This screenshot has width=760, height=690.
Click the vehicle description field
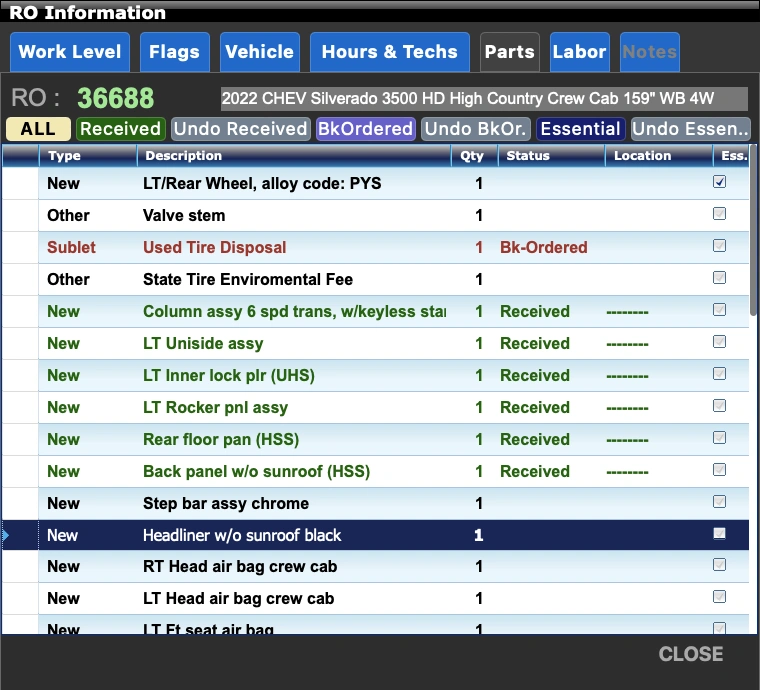click(483, 99)
